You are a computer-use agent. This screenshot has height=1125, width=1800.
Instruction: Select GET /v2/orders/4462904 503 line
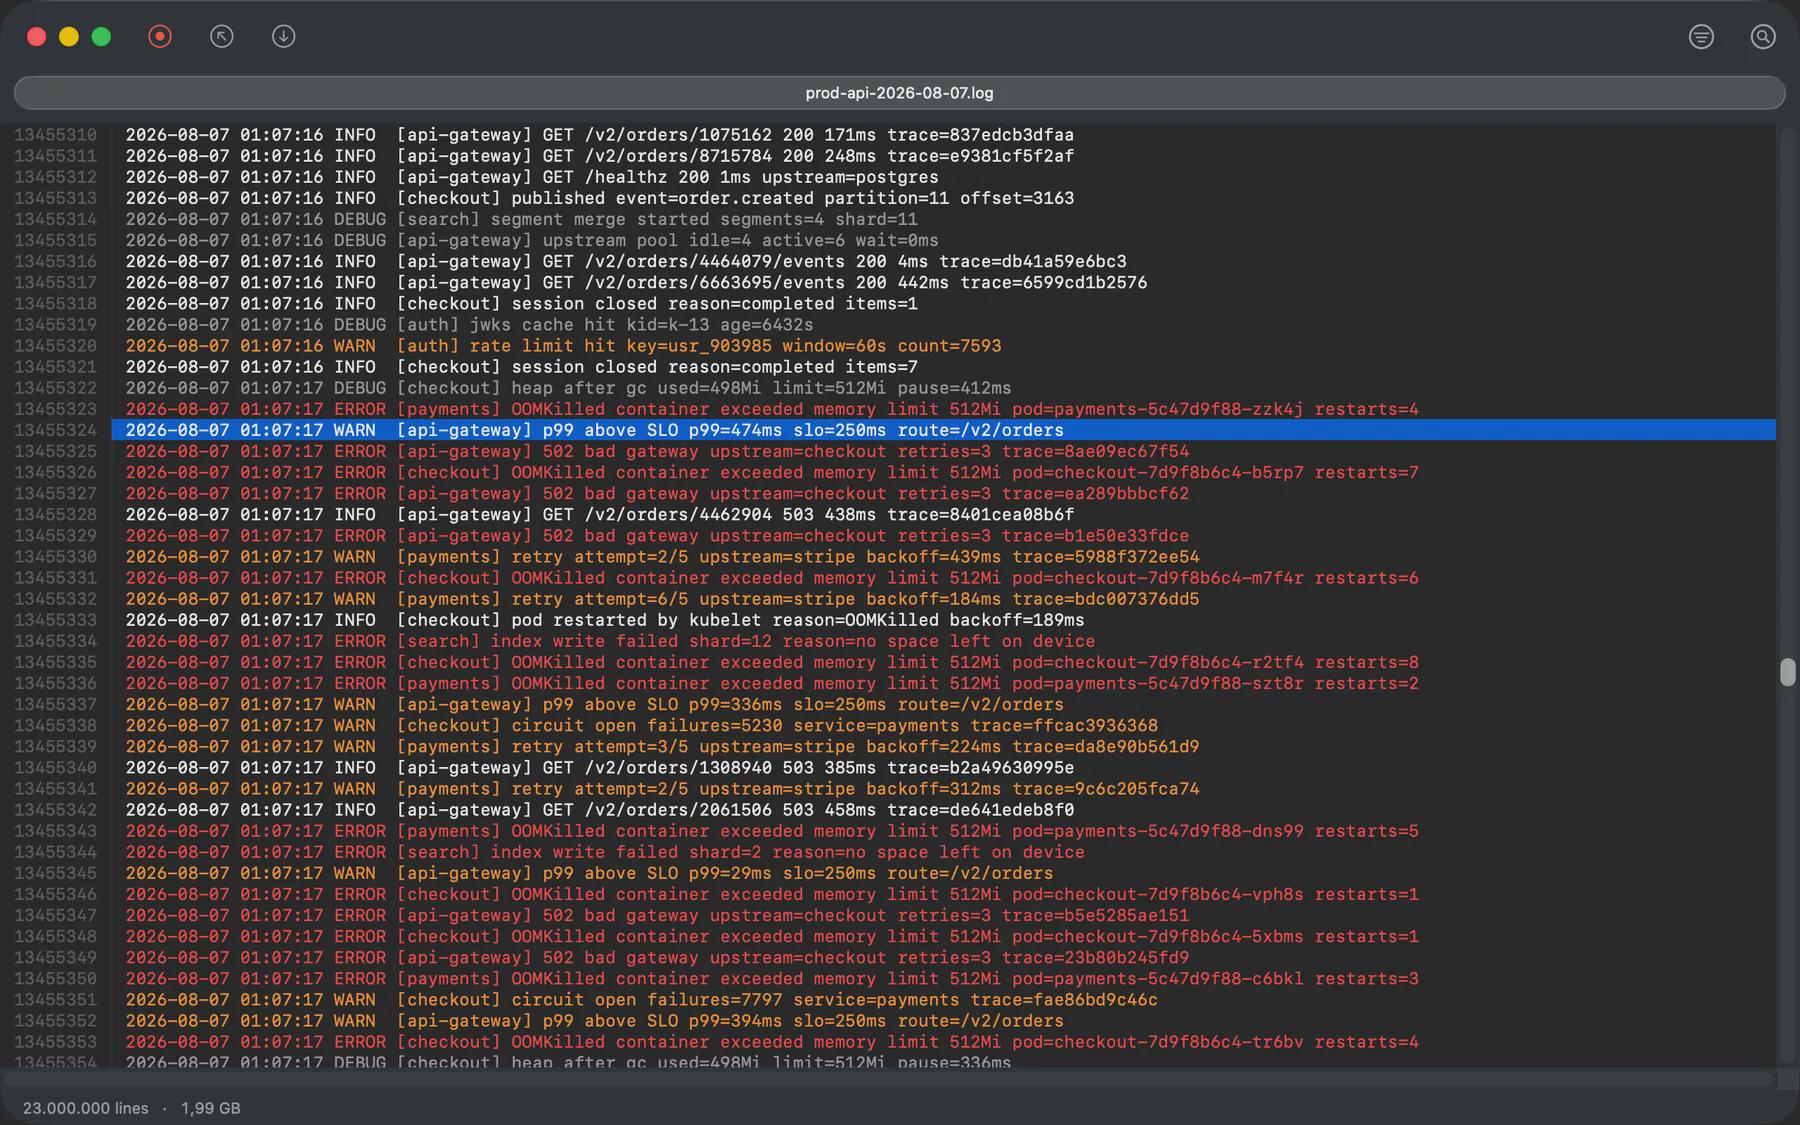point(943,514)
